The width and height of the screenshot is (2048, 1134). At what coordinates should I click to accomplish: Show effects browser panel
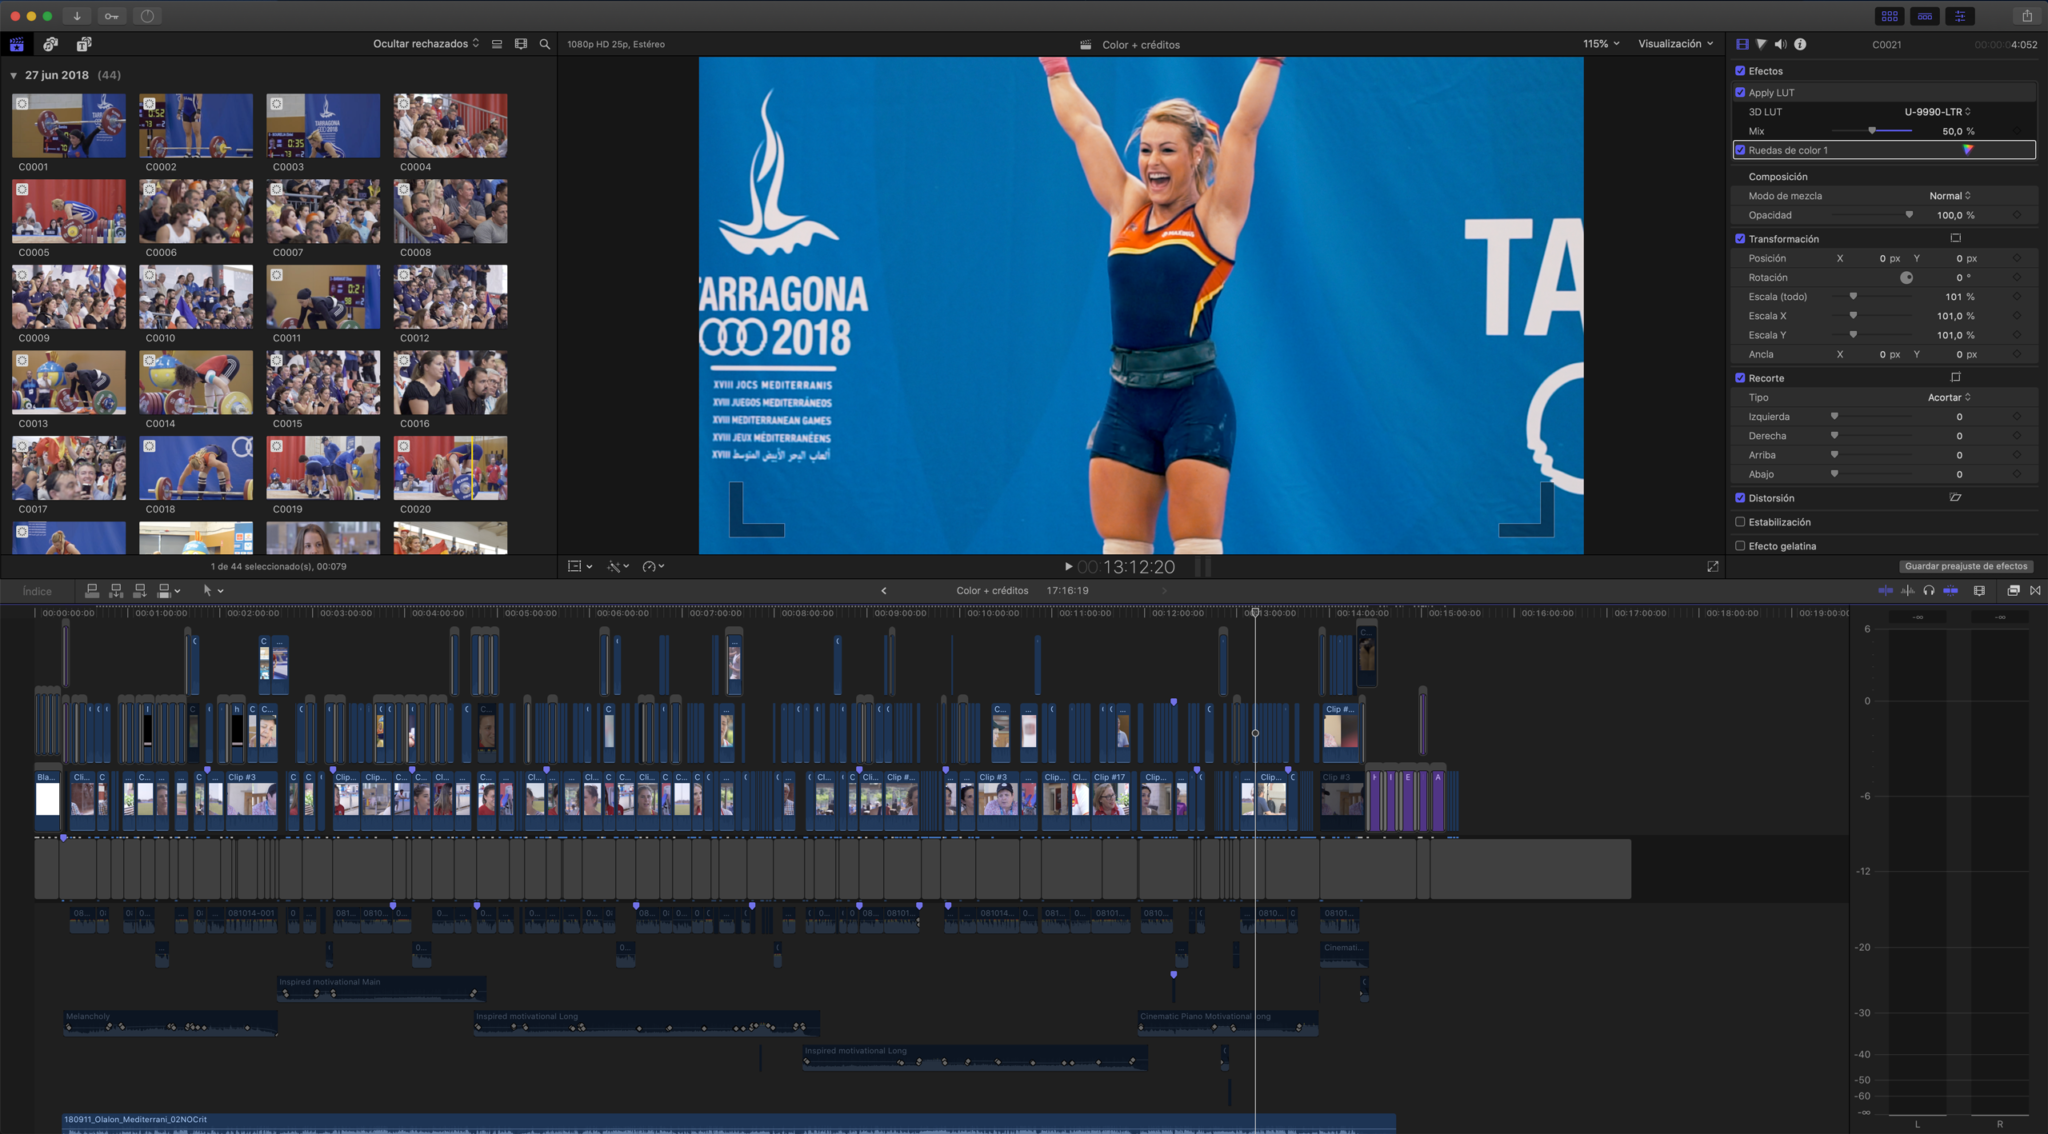(x=2013, y=591)
